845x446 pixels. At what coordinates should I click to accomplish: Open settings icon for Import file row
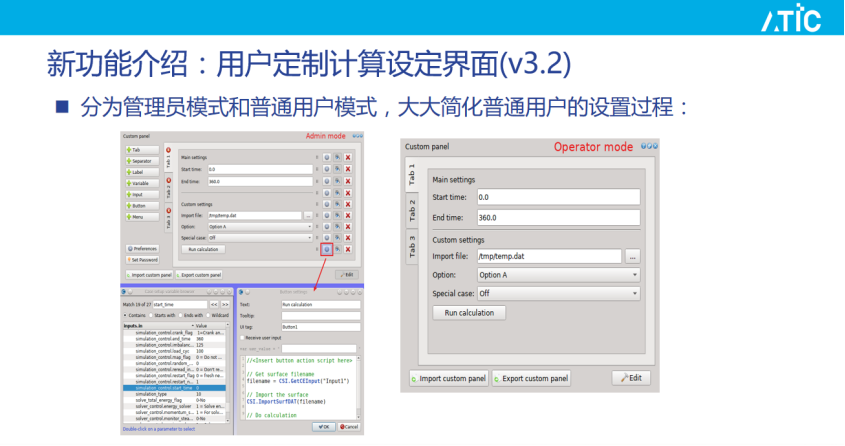point(327,215)
